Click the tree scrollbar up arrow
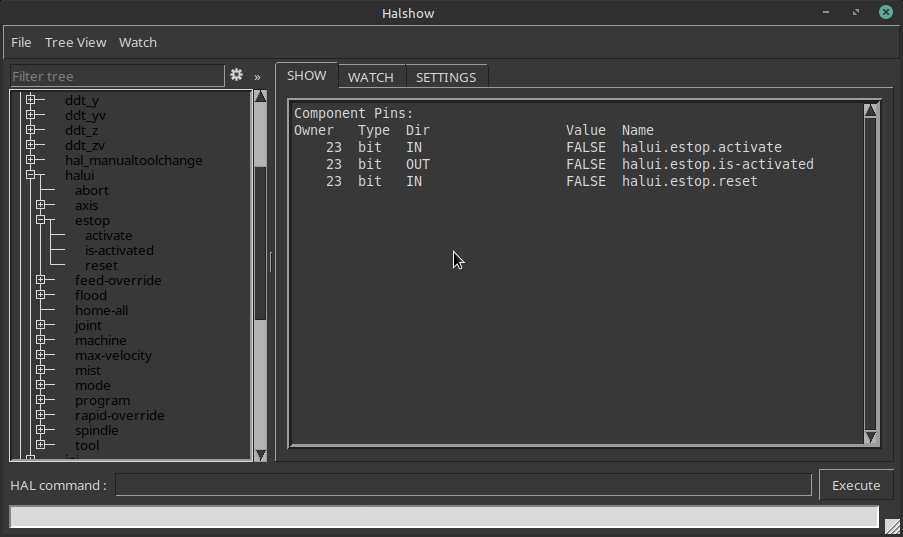This screenshot has width=903, height=537. 260,96
